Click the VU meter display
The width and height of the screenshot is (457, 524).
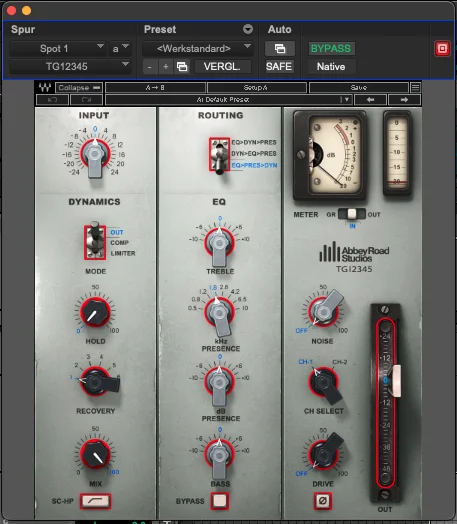(331, 156)
